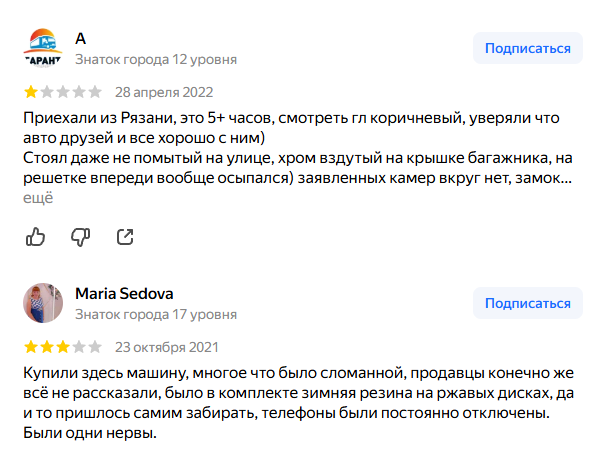611x460 pixels.
Task: Open user A's profile avatar
Action: (x=42, y=48)
